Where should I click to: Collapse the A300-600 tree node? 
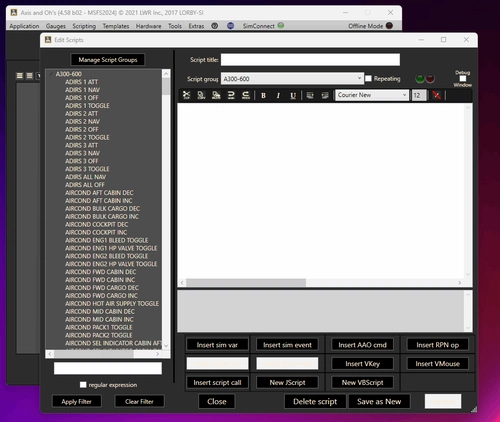click(x=51, y=74)
